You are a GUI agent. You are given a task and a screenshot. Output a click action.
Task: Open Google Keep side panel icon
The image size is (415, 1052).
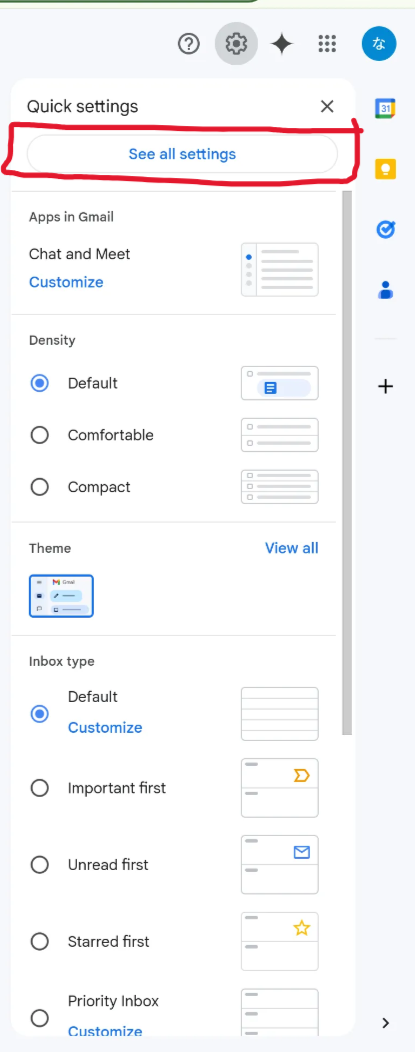point(385,169)
